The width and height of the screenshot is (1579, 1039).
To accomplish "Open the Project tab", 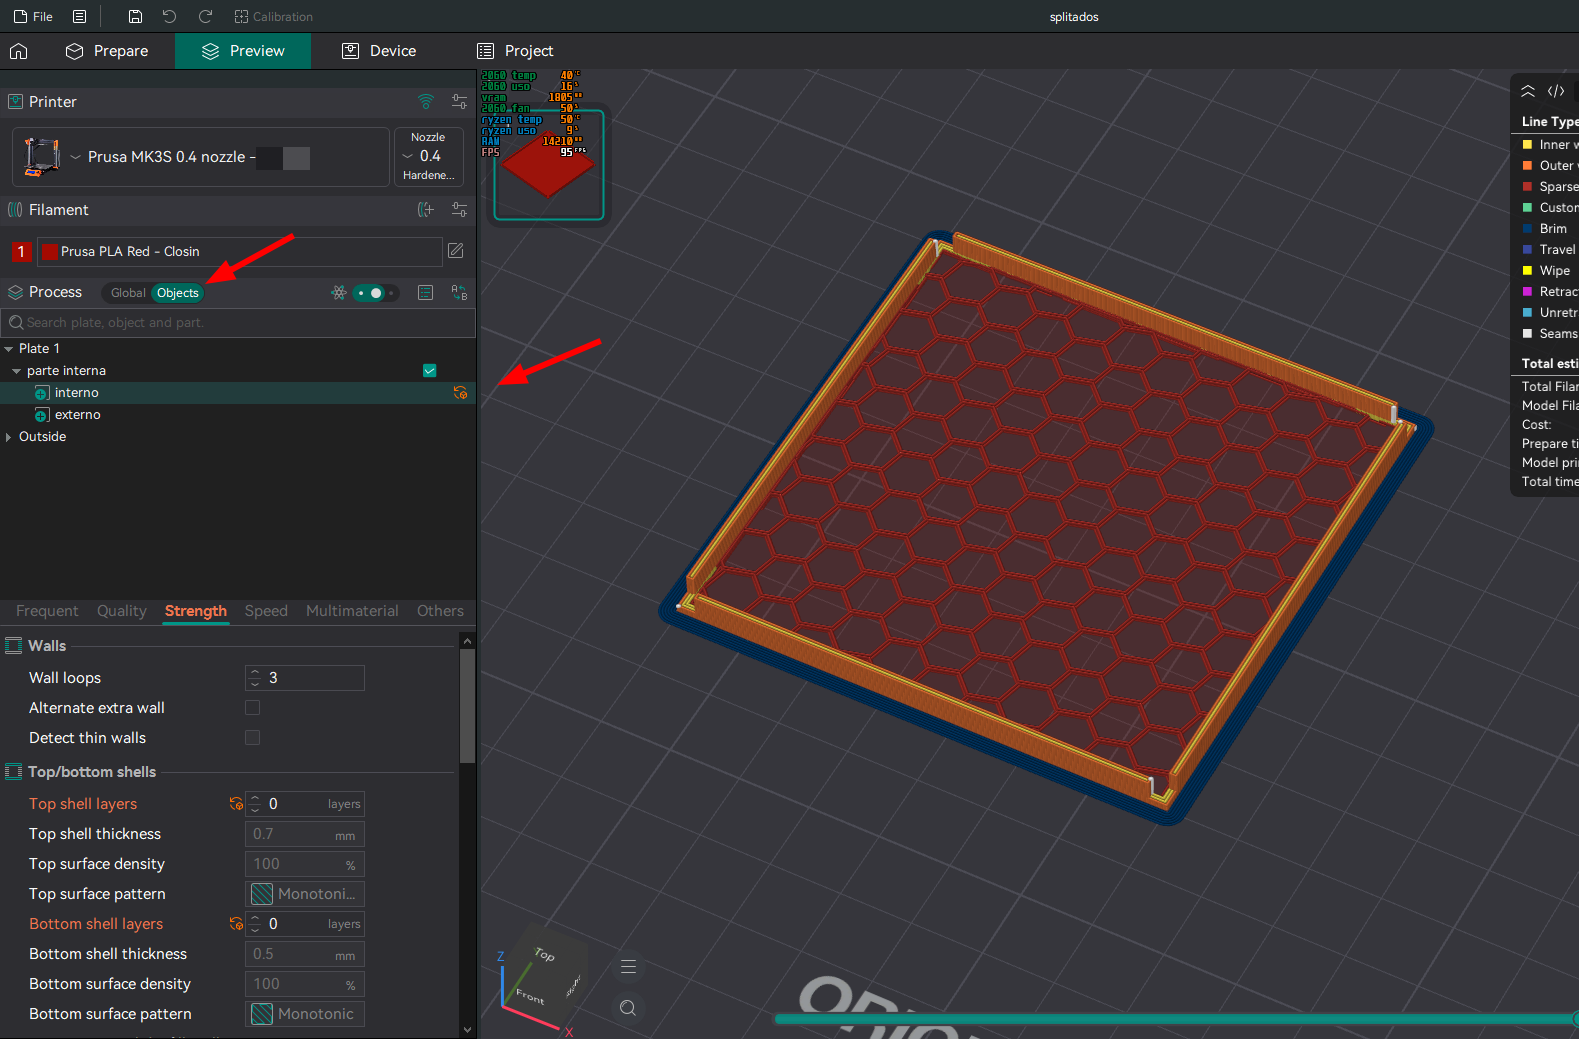I will (515, 51).
